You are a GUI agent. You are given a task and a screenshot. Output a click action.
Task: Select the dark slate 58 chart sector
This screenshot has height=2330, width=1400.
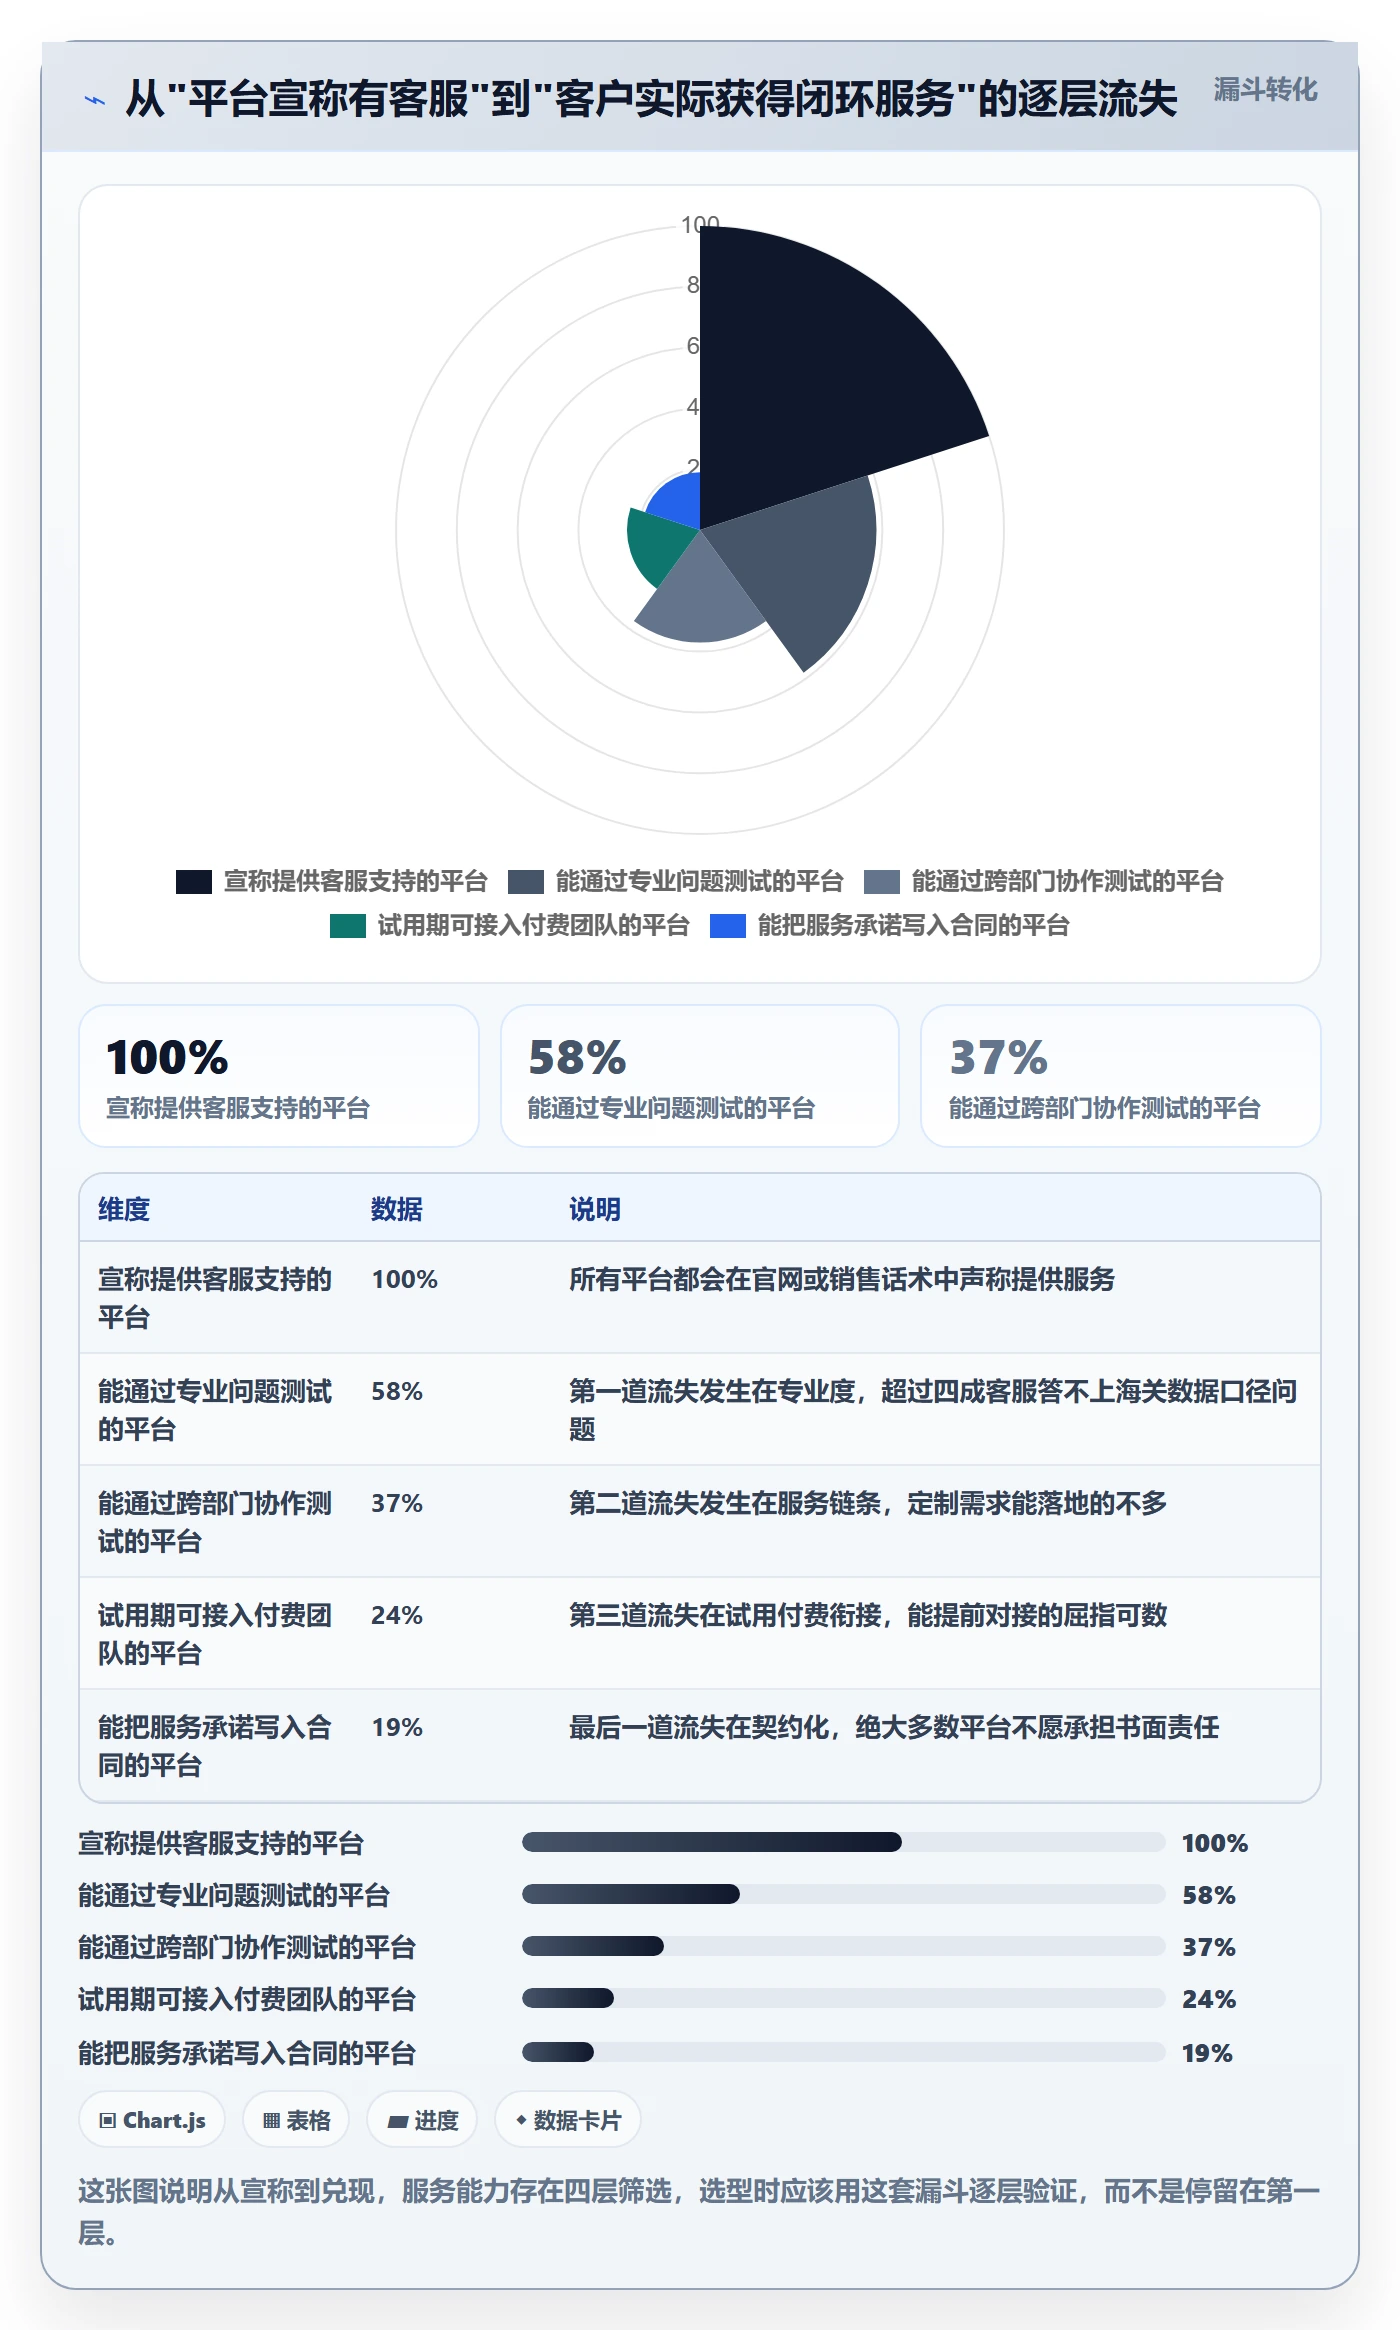[800, 560]
